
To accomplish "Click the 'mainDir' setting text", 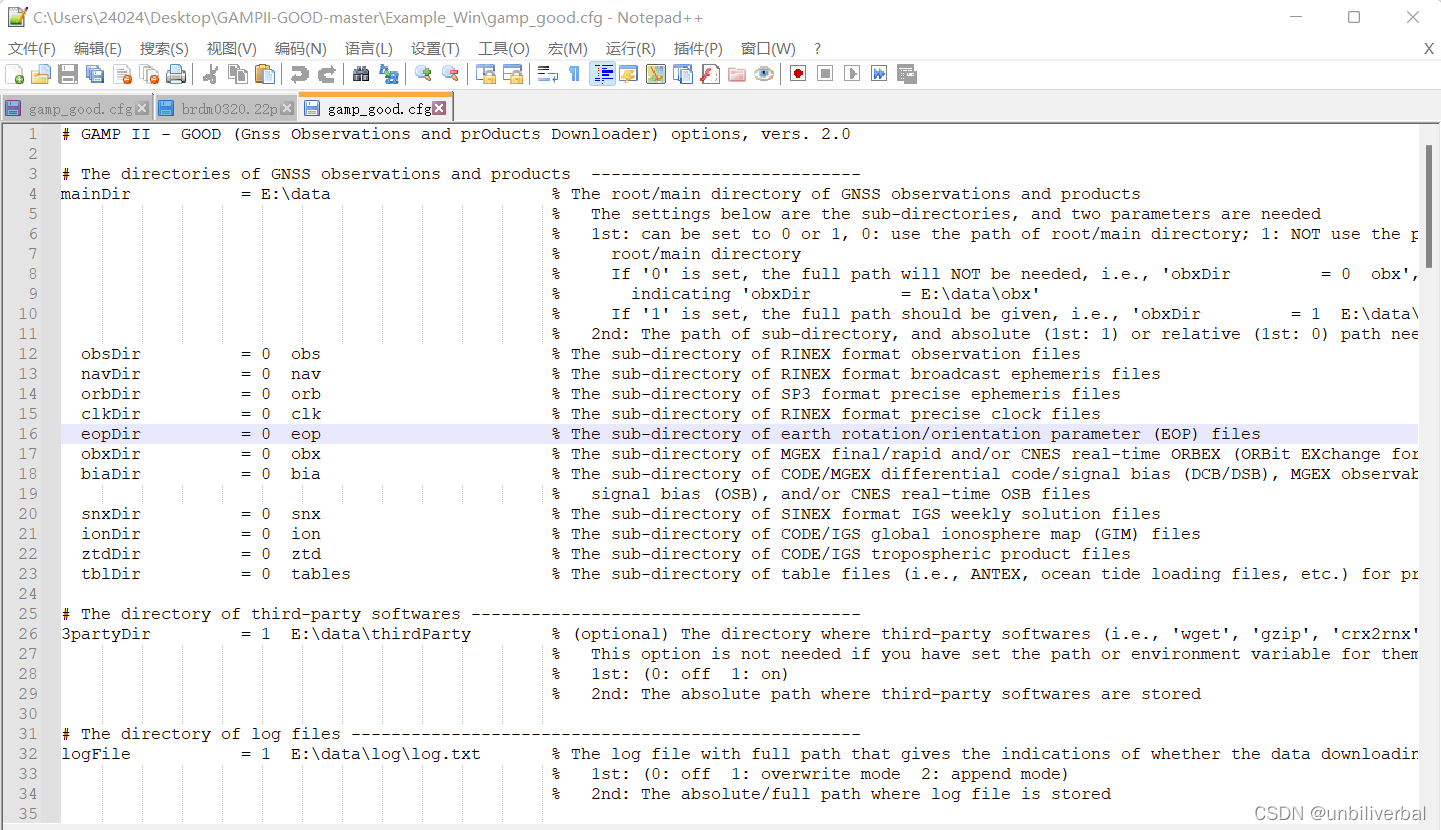I will coord(96,194).
